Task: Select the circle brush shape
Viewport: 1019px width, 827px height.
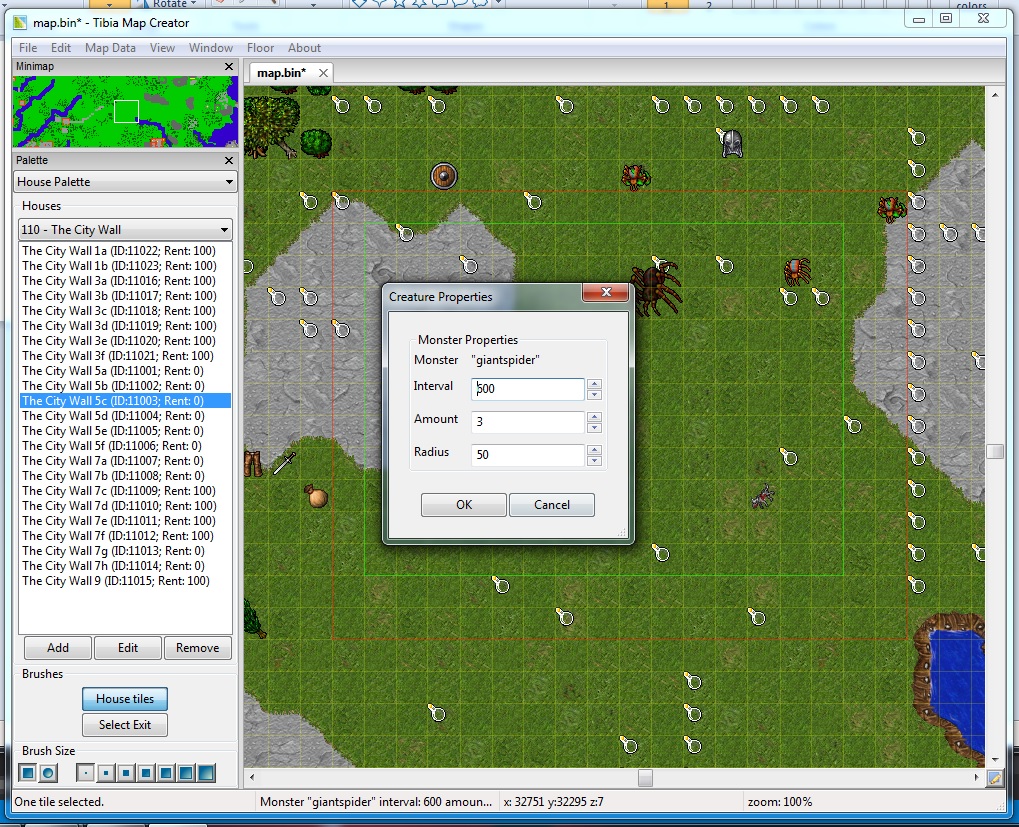Action: (x=48, y=773)
